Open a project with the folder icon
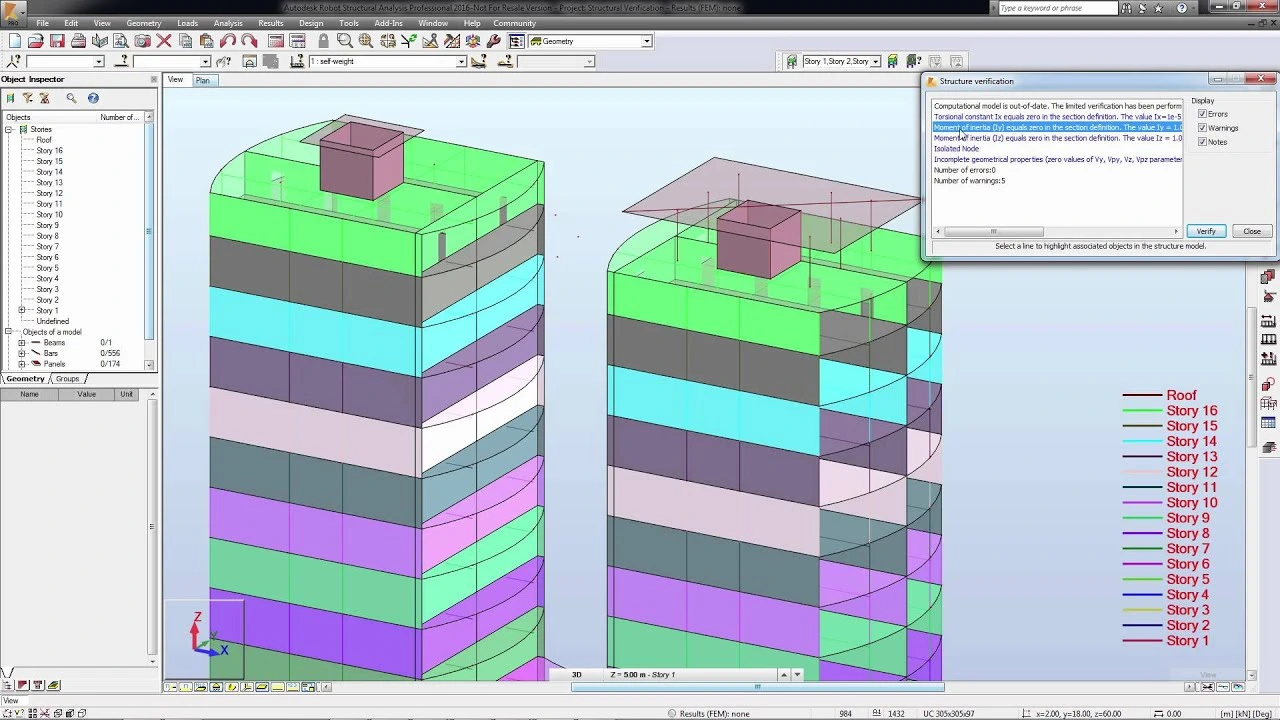The height and width of the screenshot is (720, 1280). 36,41
